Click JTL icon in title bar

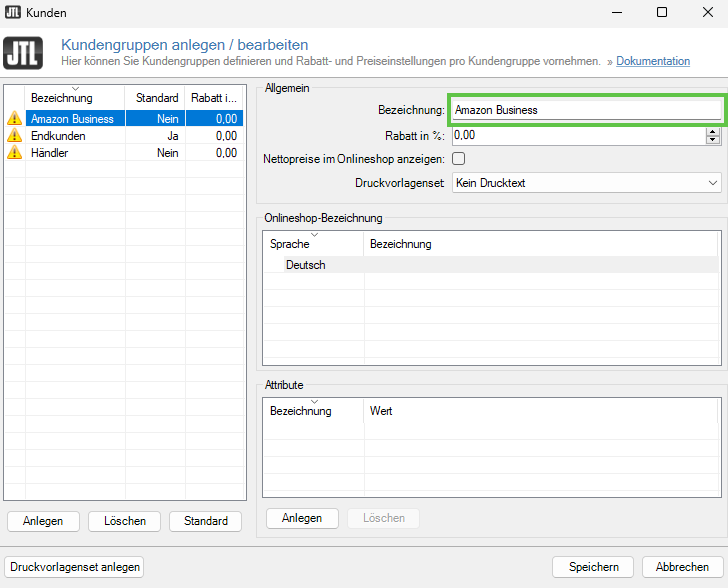13,12
